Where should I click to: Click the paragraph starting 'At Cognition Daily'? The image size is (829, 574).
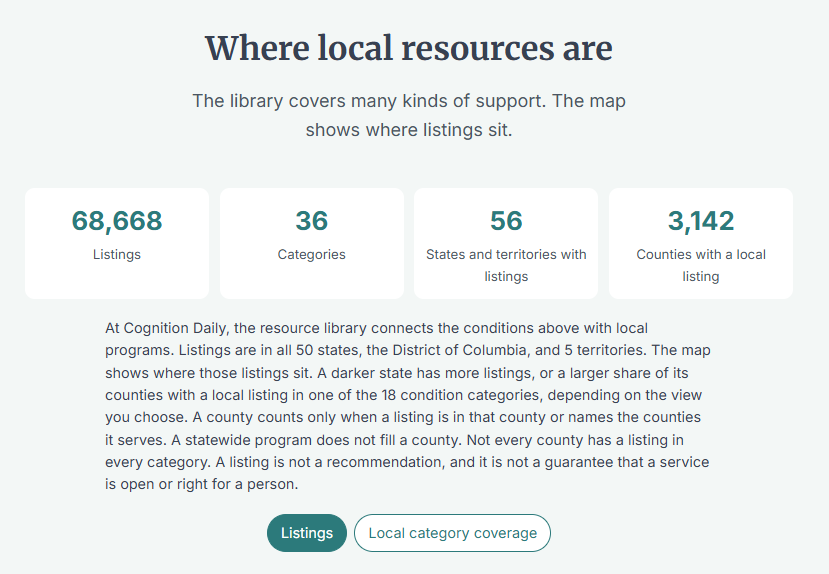point(408,406)
